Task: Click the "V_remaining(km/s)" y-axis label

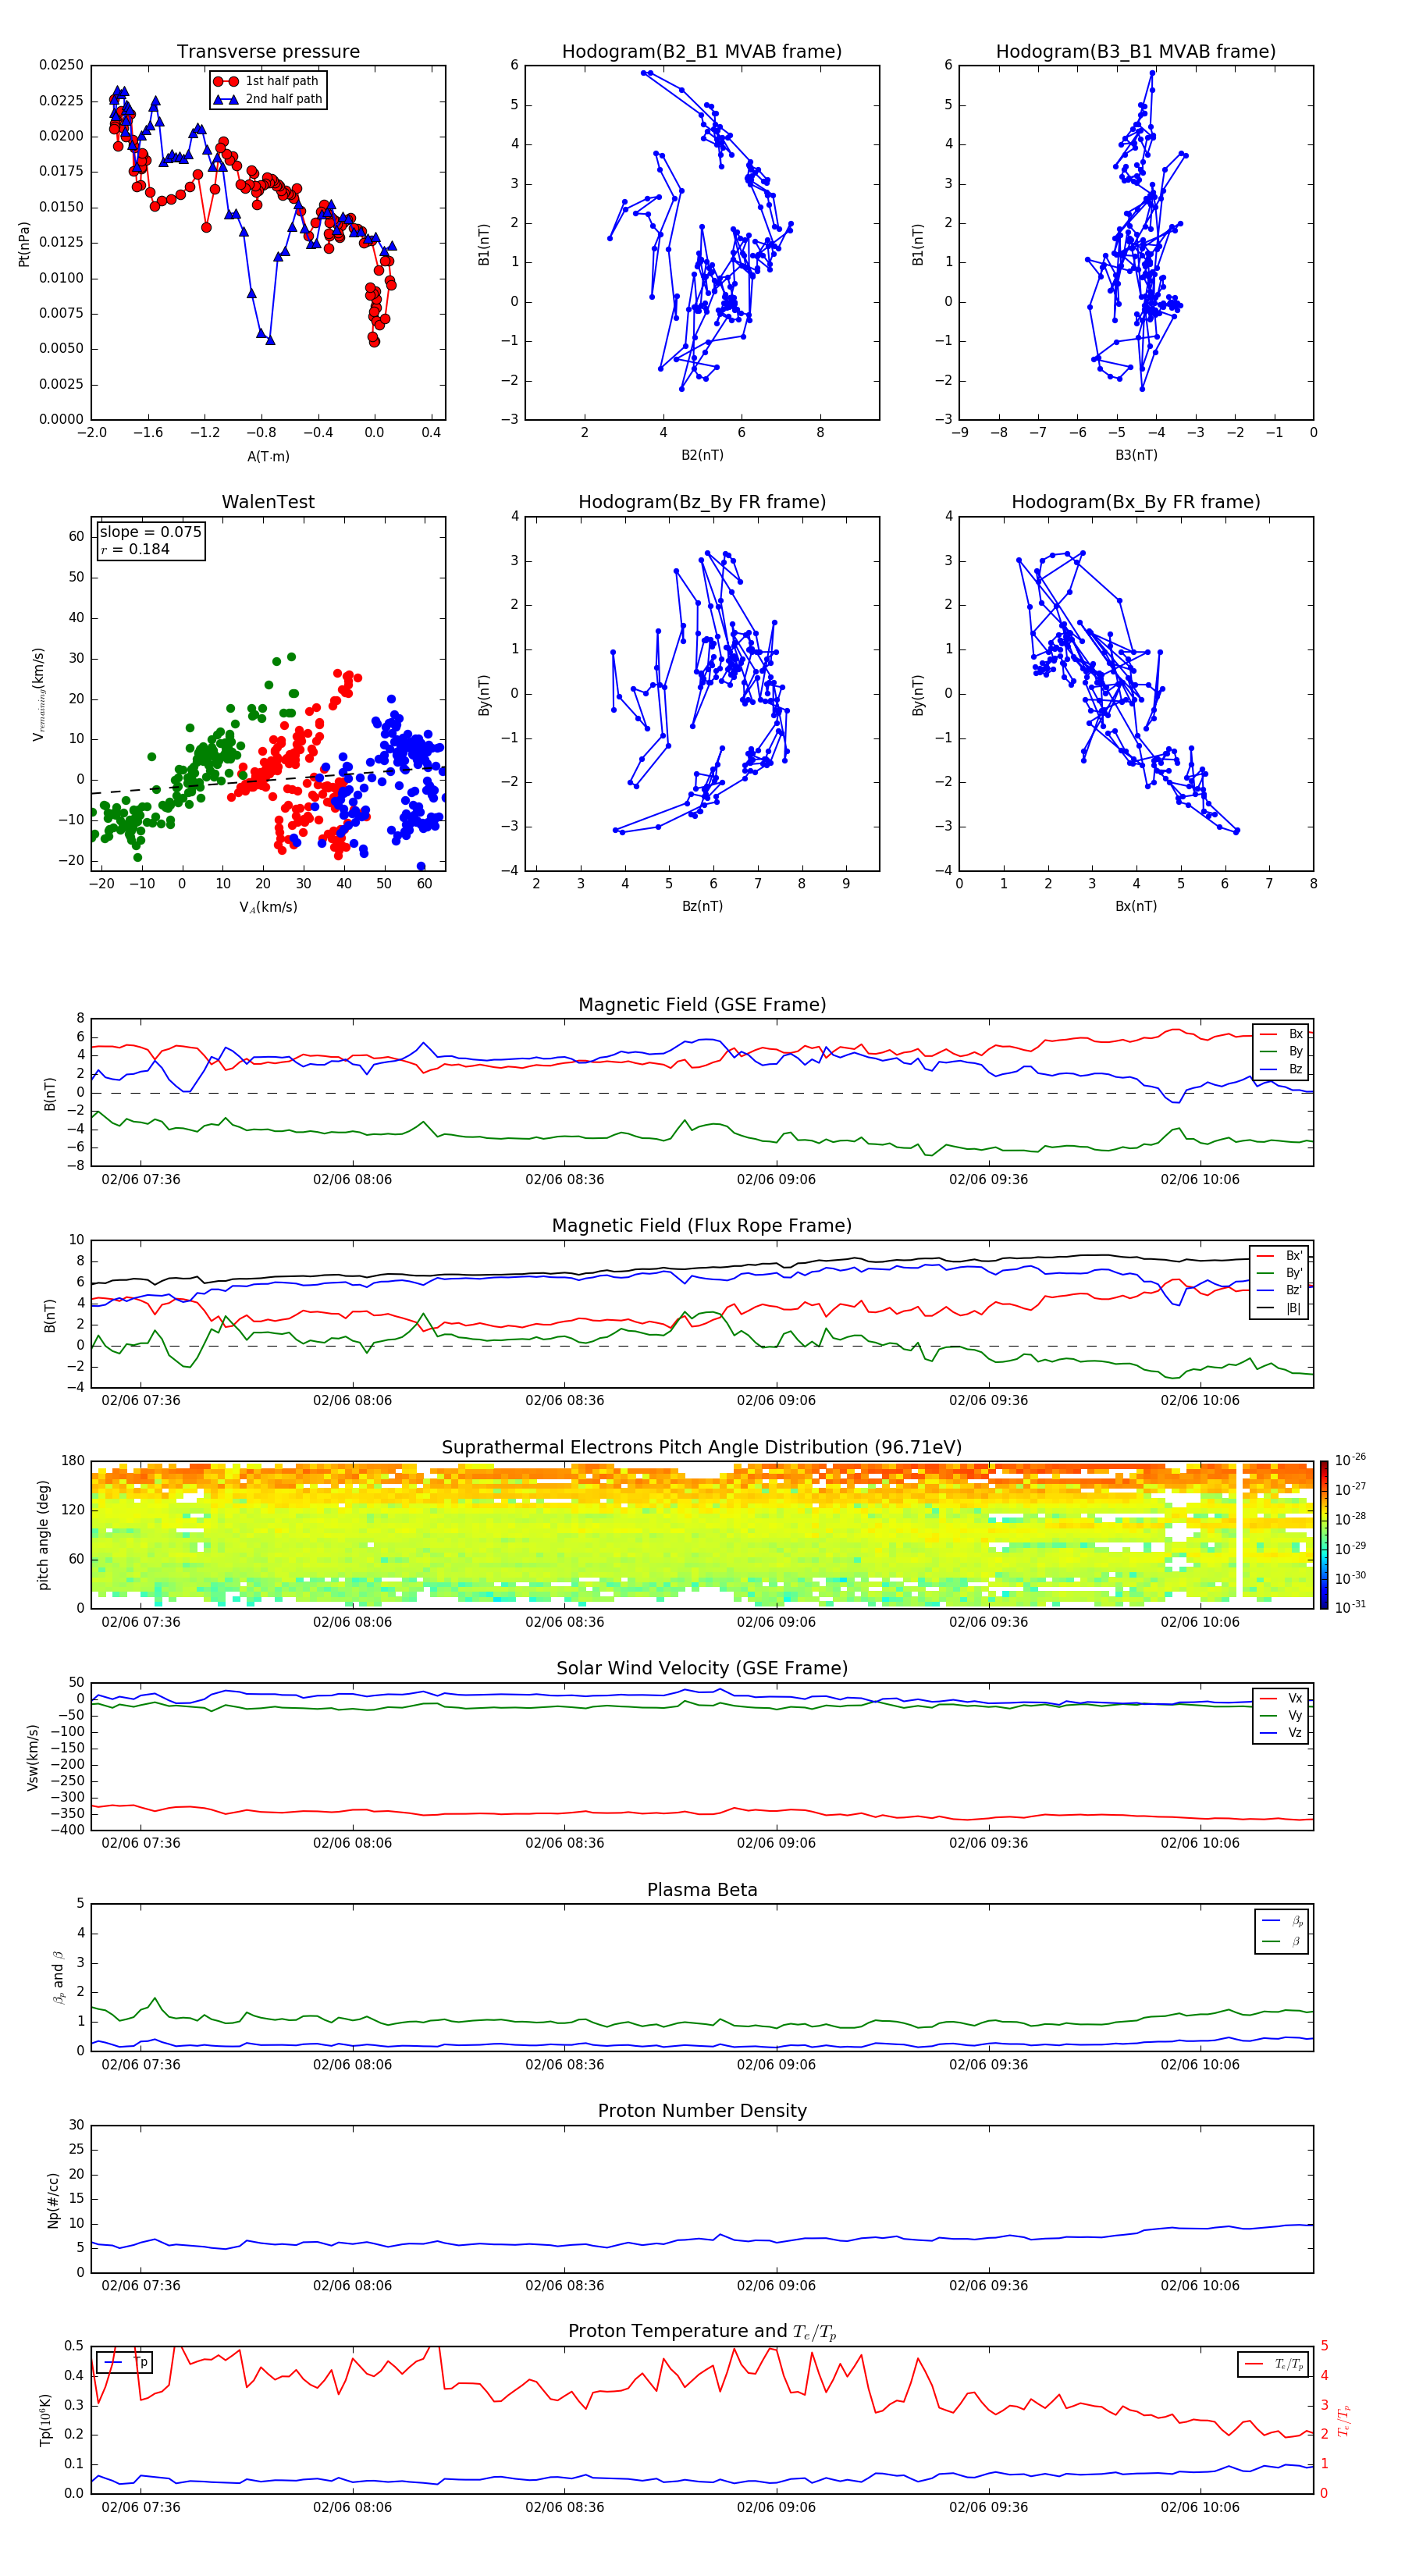Action: (x=39, y=694)
